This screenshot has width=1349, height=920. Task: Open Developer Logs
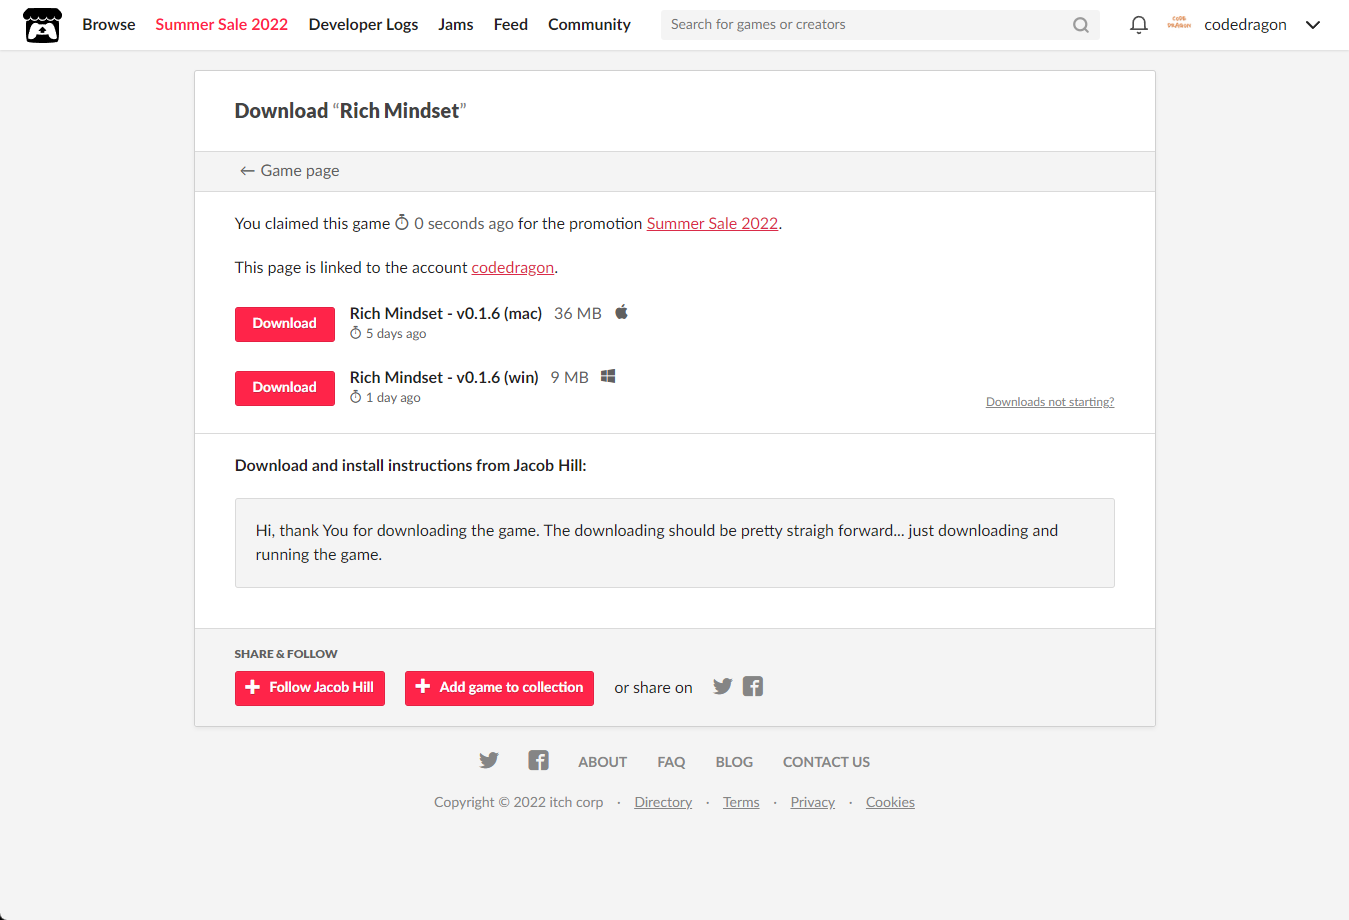[x=363, y=25]
